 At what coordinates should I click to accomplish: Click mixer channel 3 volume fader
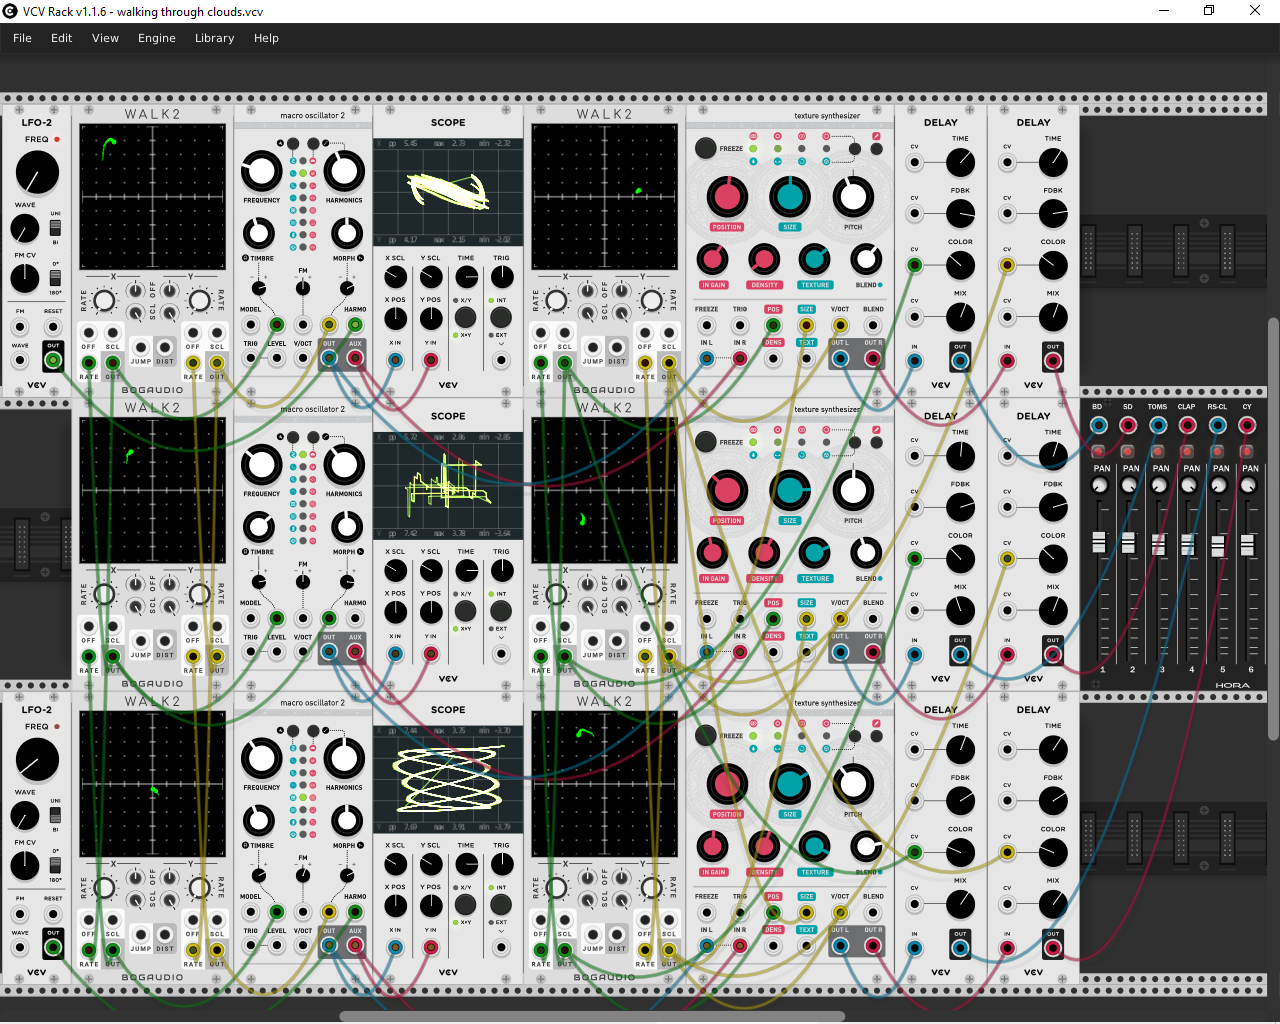point(1159,545)
